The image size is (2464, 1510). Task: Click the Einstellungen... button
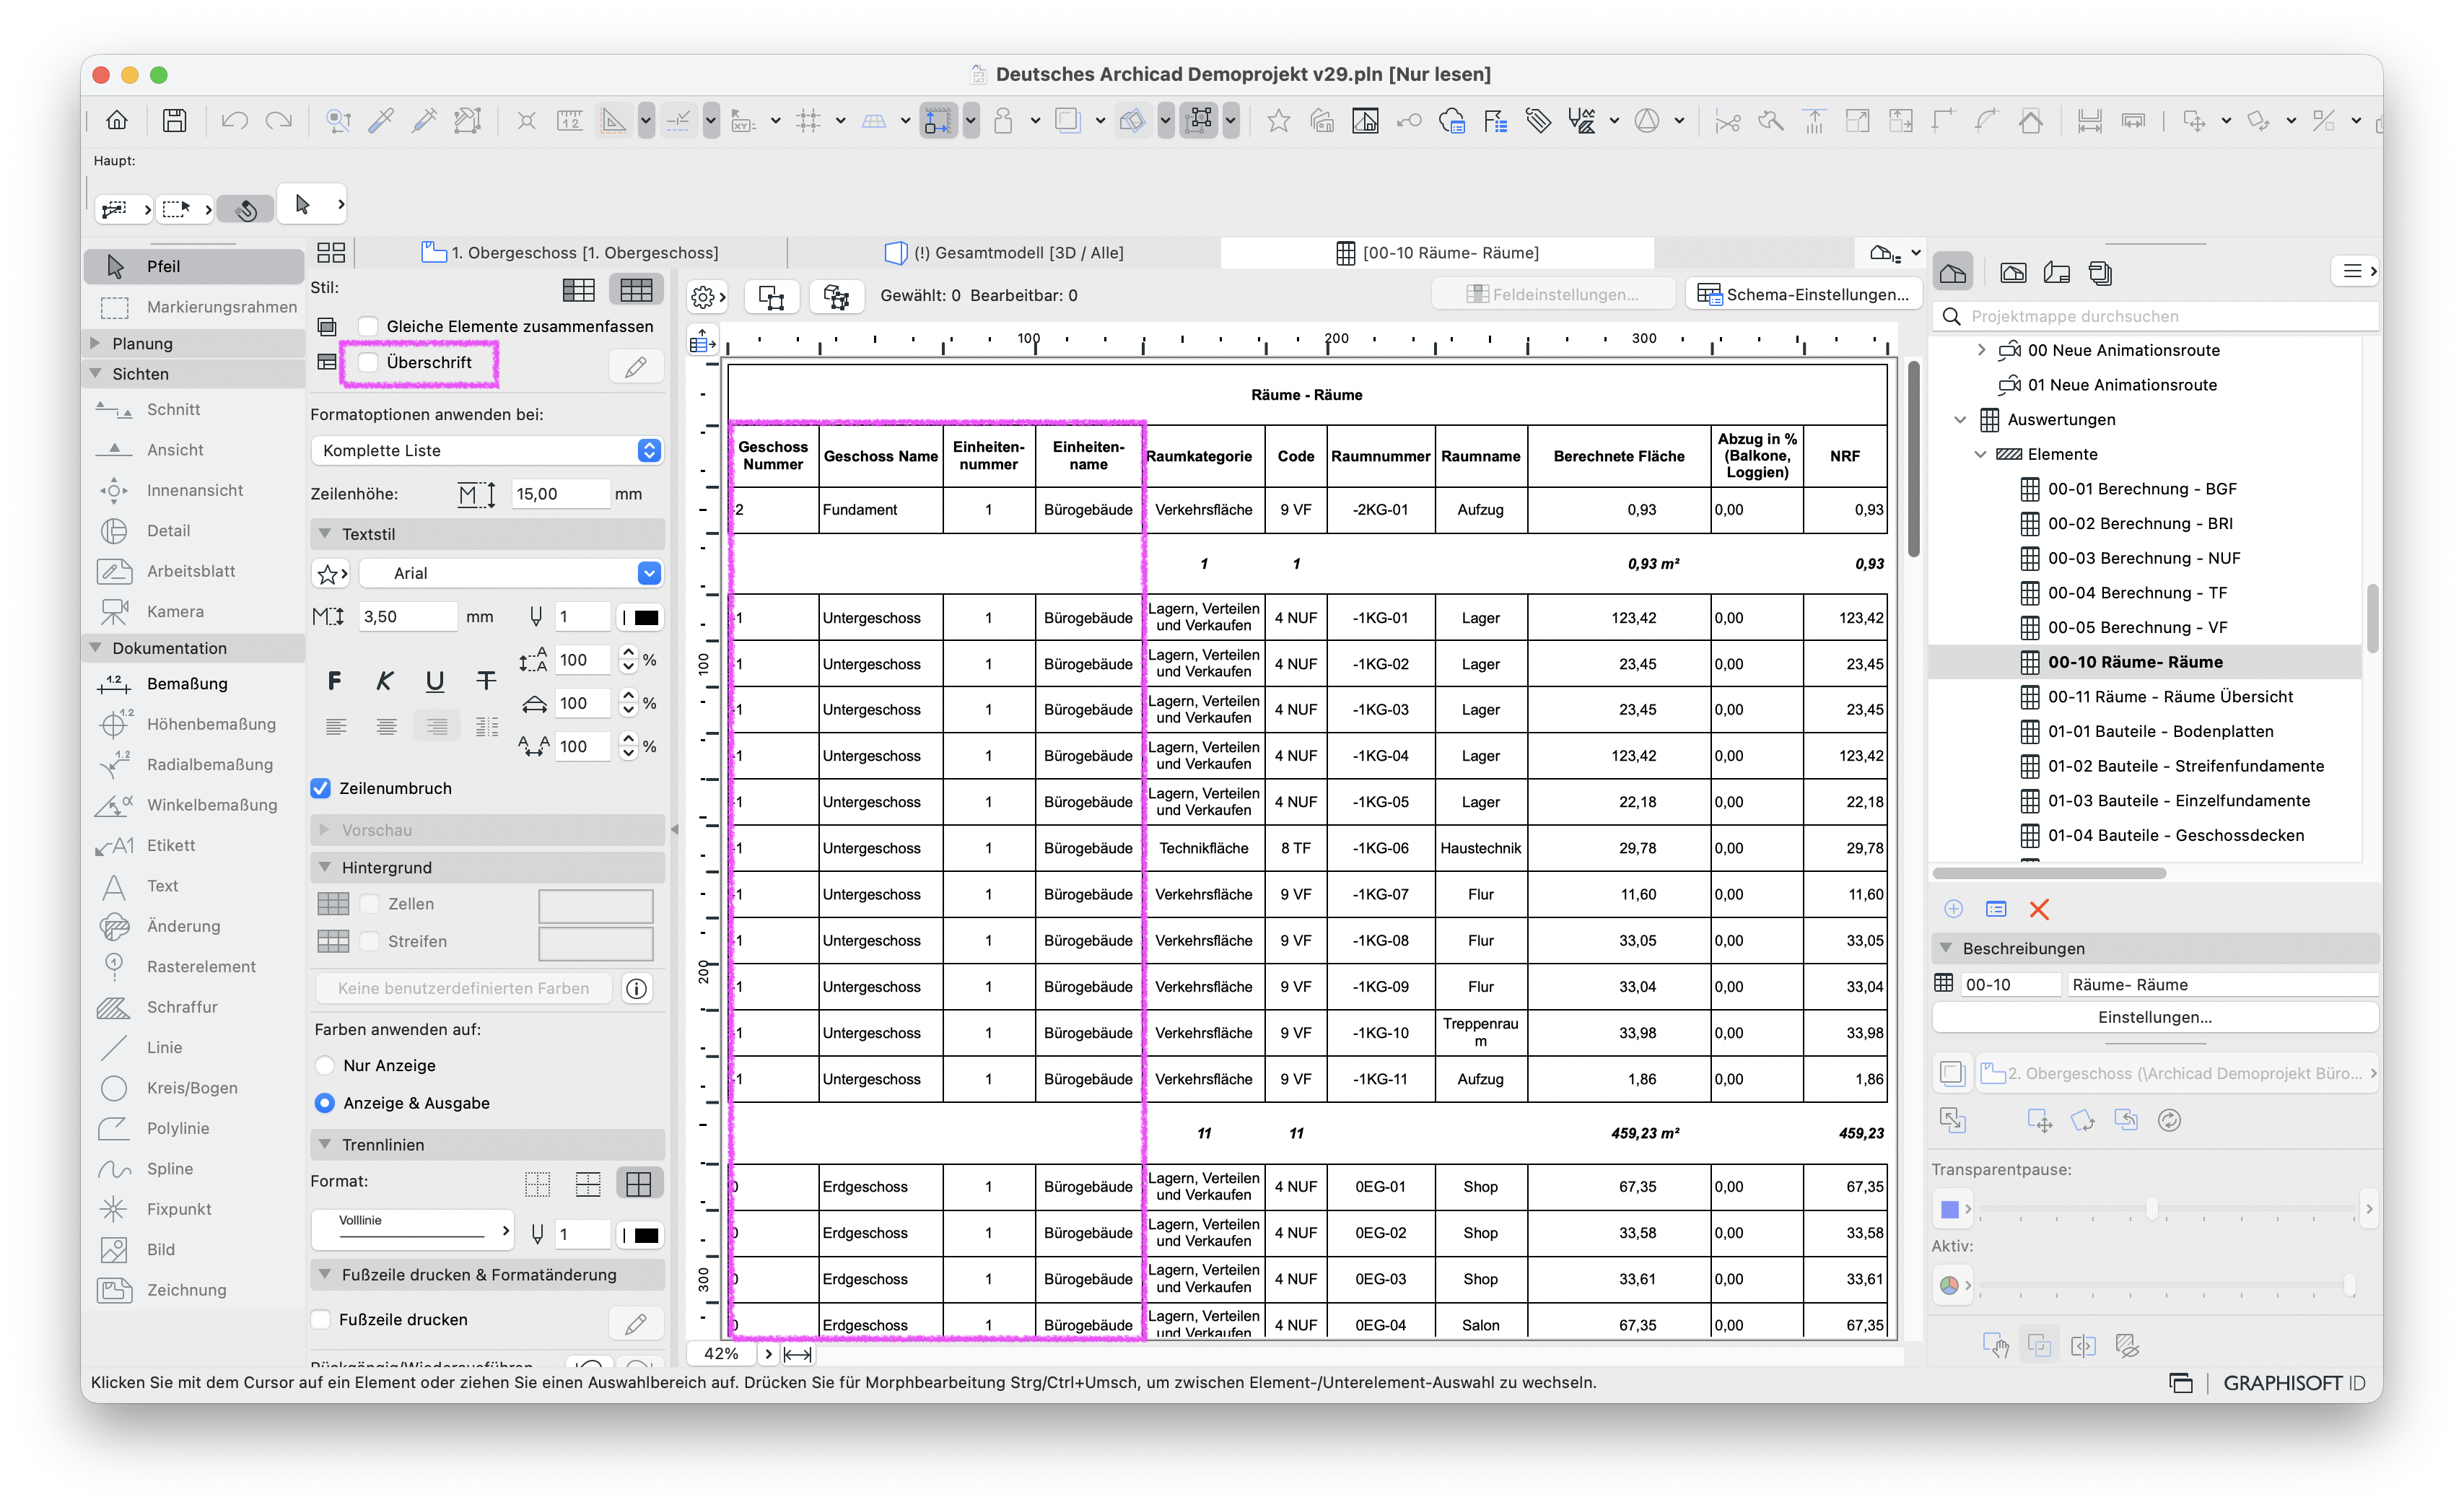click(x=2154, y=1017)
